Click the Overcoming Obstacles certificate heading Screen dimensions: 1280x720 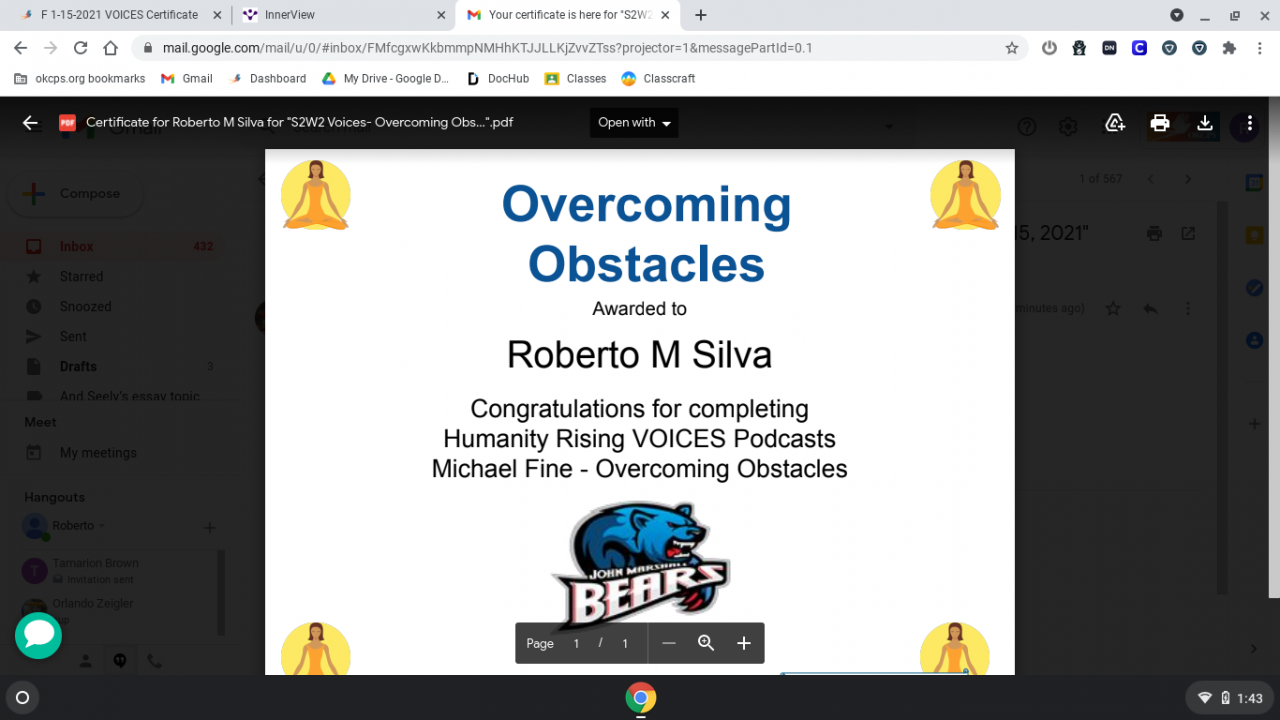(x=646, y=234)
